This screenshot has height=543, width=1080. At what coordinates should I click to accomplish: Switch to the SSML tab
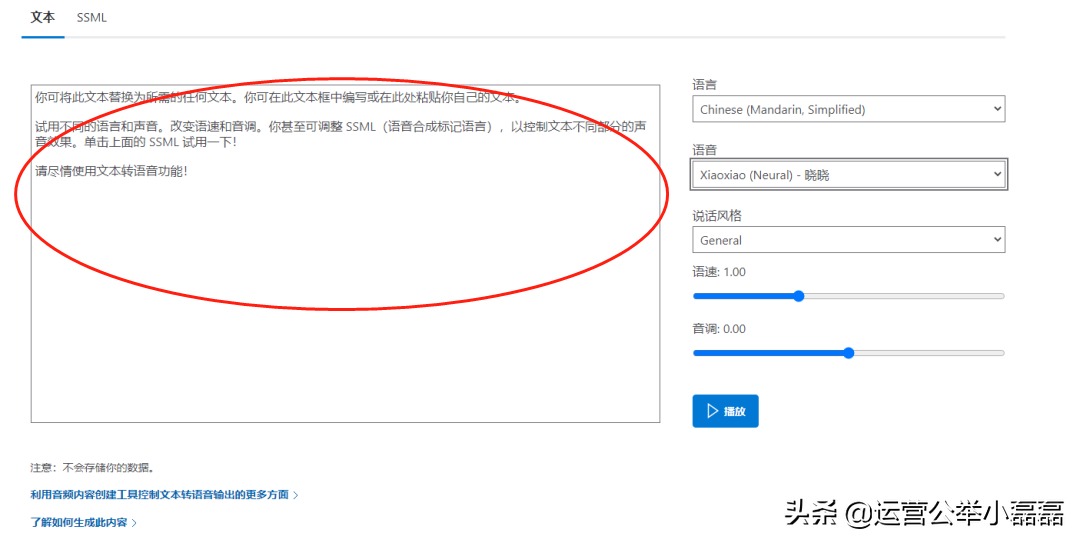point(92,18)
